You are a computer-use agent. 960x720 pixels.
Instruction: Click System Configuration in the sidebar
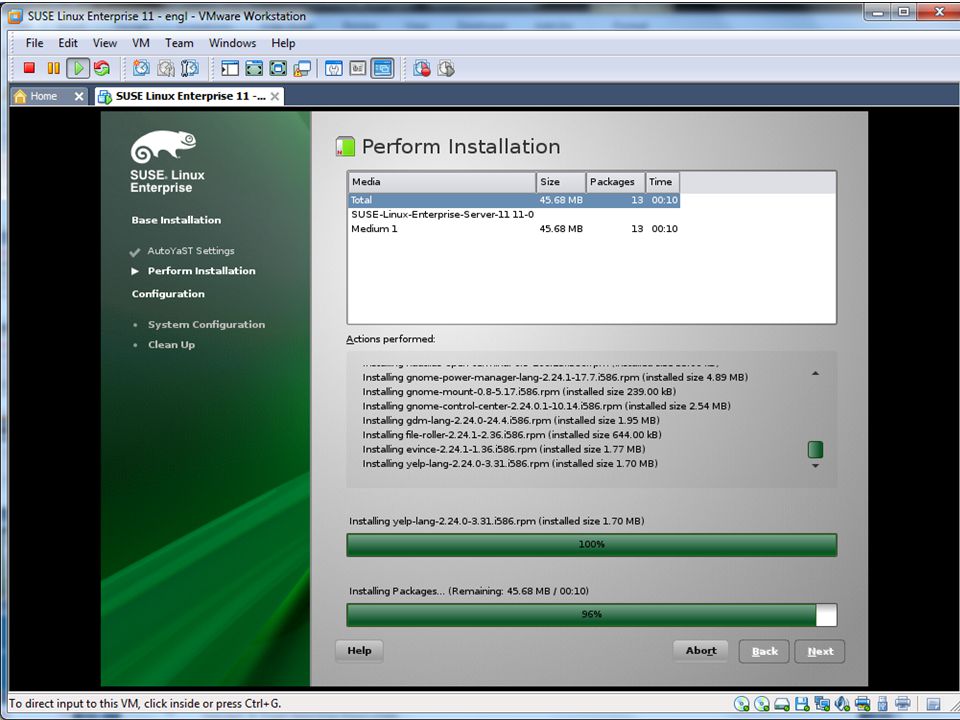pos(206,324)
